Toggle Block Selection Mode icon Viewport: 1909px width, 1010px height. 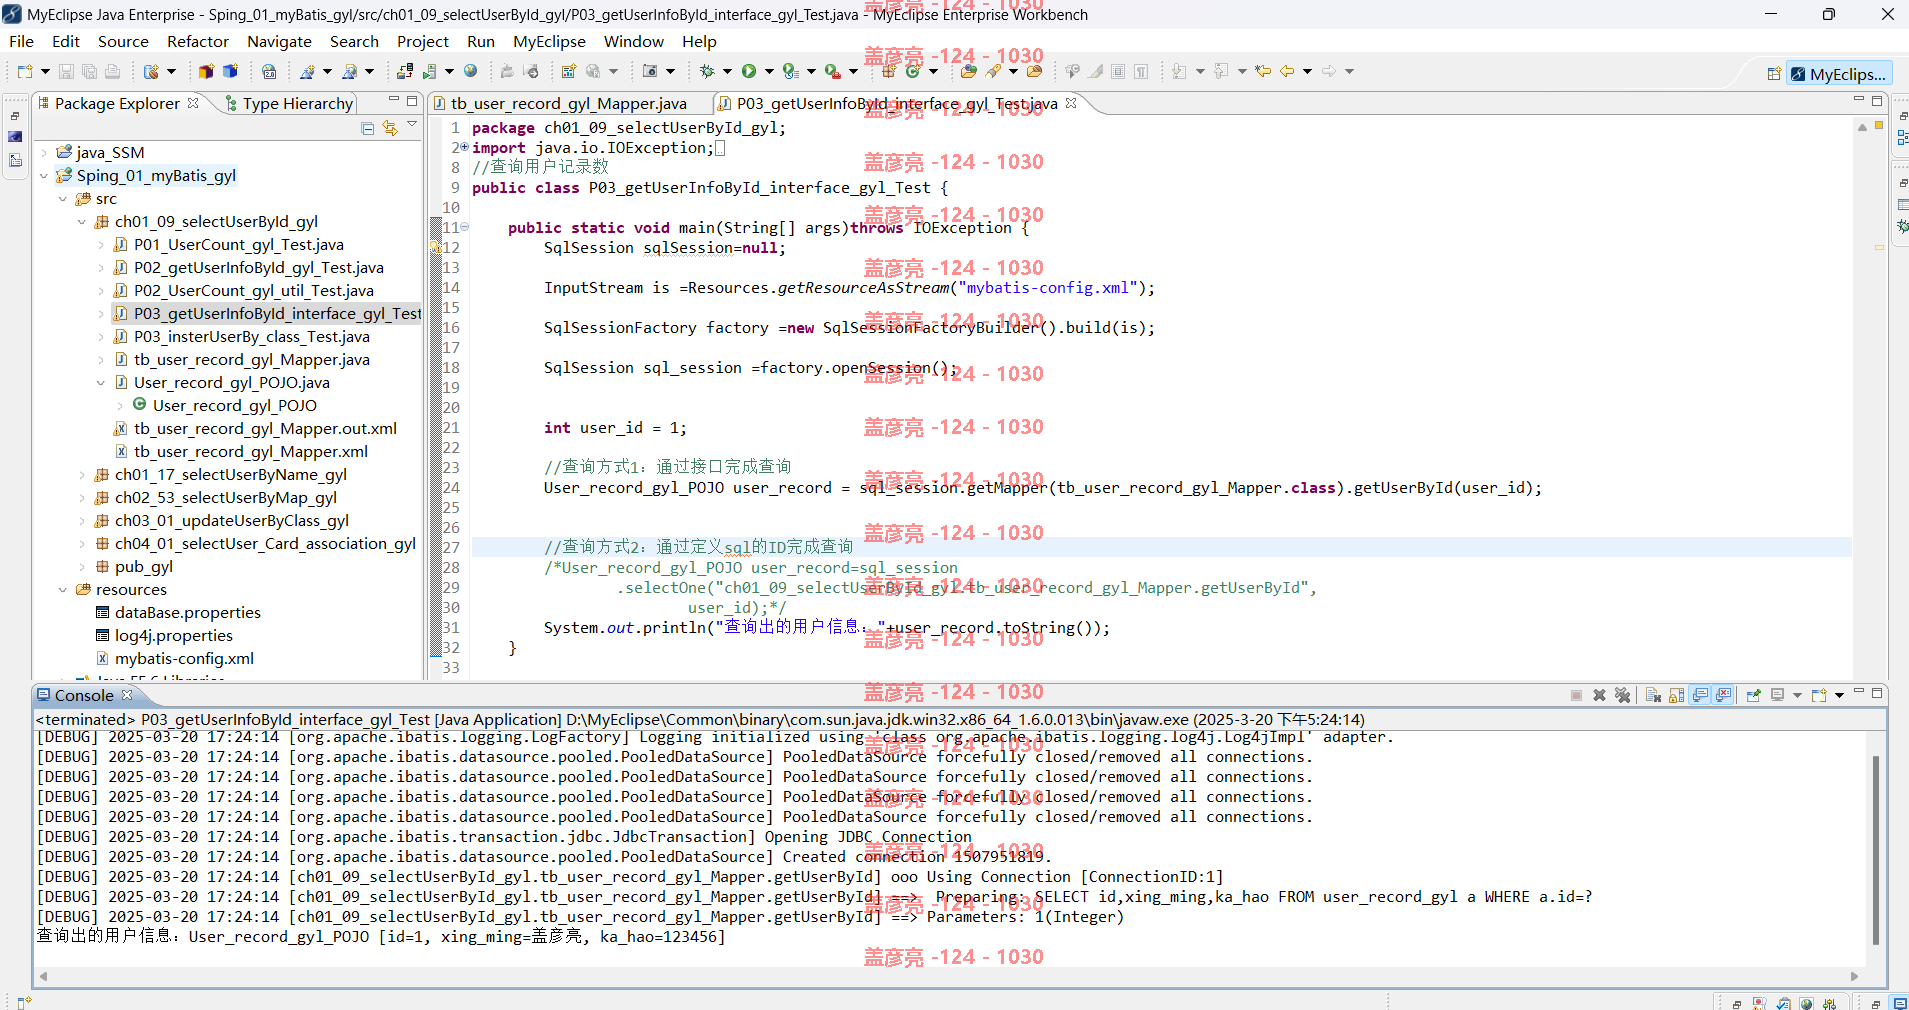1118,71
